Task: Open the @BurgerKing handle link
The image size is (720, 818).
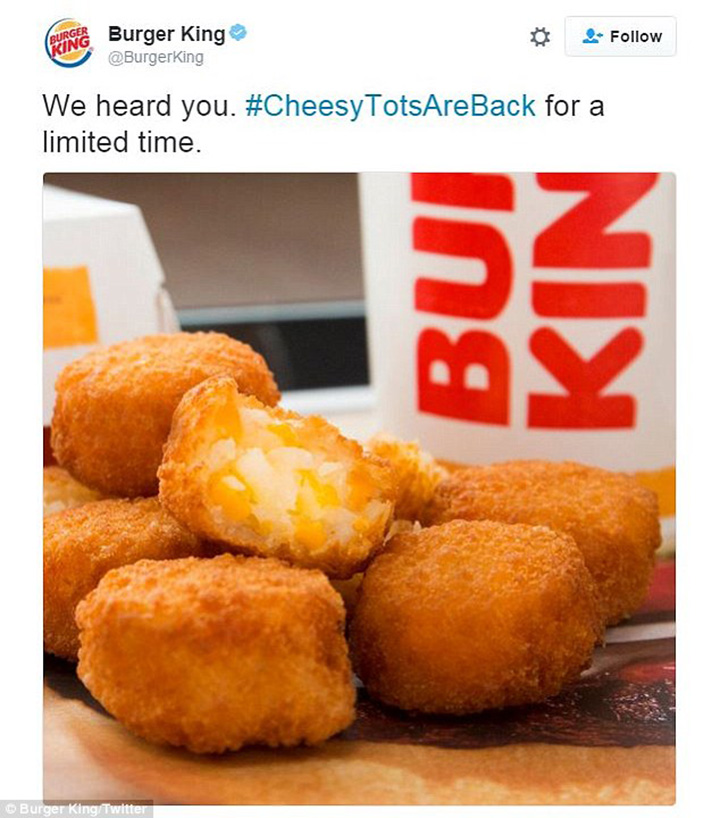Action: click(x=155, y=57)
